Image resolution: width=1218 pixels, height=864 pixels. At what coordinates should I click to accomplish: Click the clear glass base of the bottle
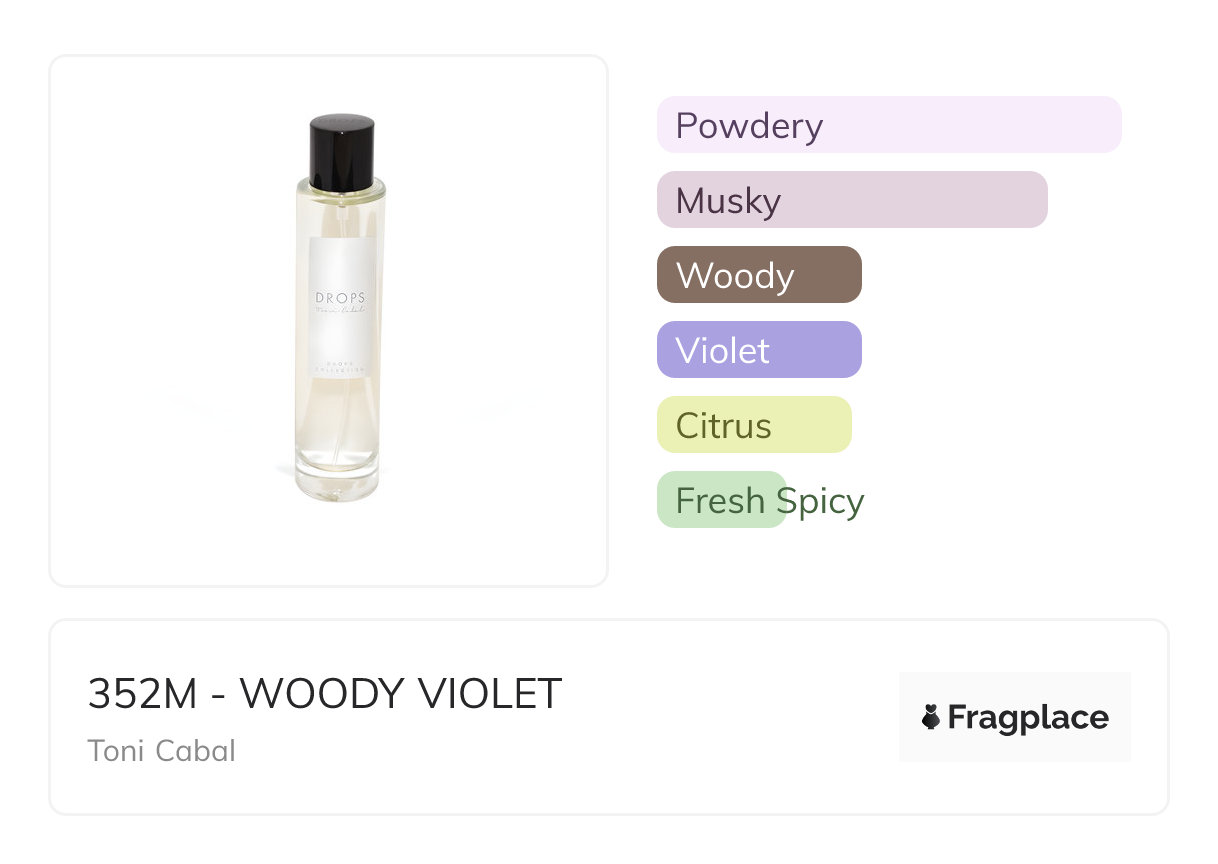pyautogui.click(x=339, y=482)
